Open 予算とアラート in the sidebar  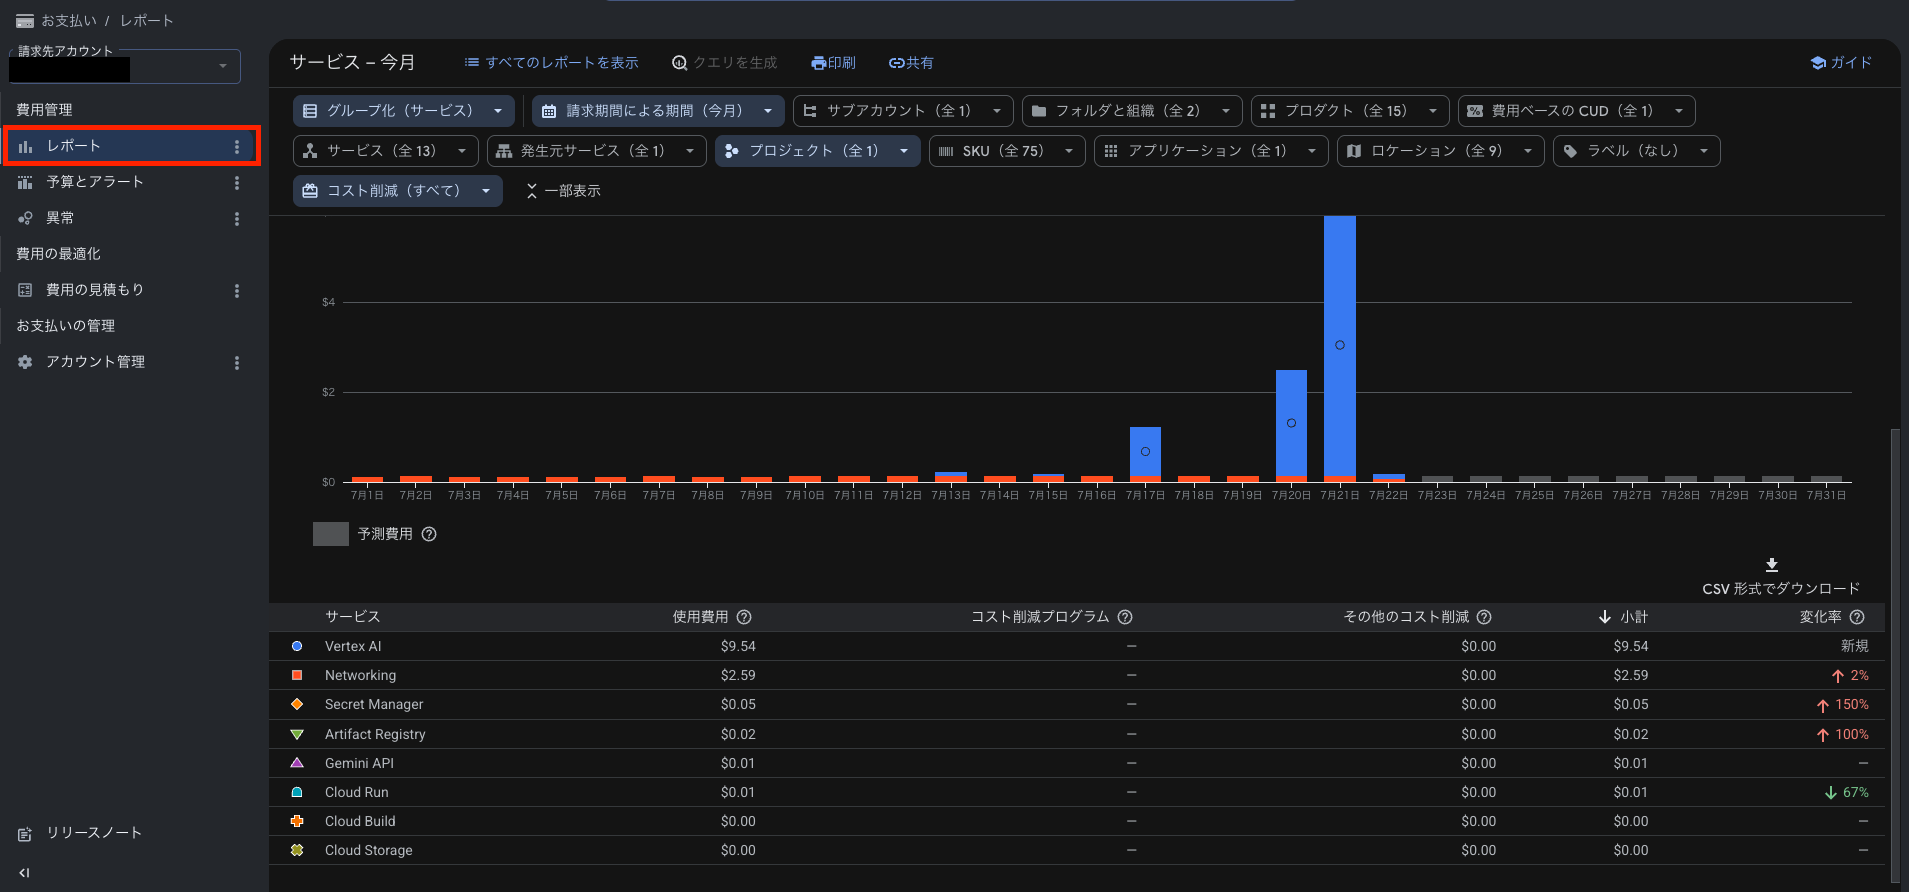click(x=95, y=182)
